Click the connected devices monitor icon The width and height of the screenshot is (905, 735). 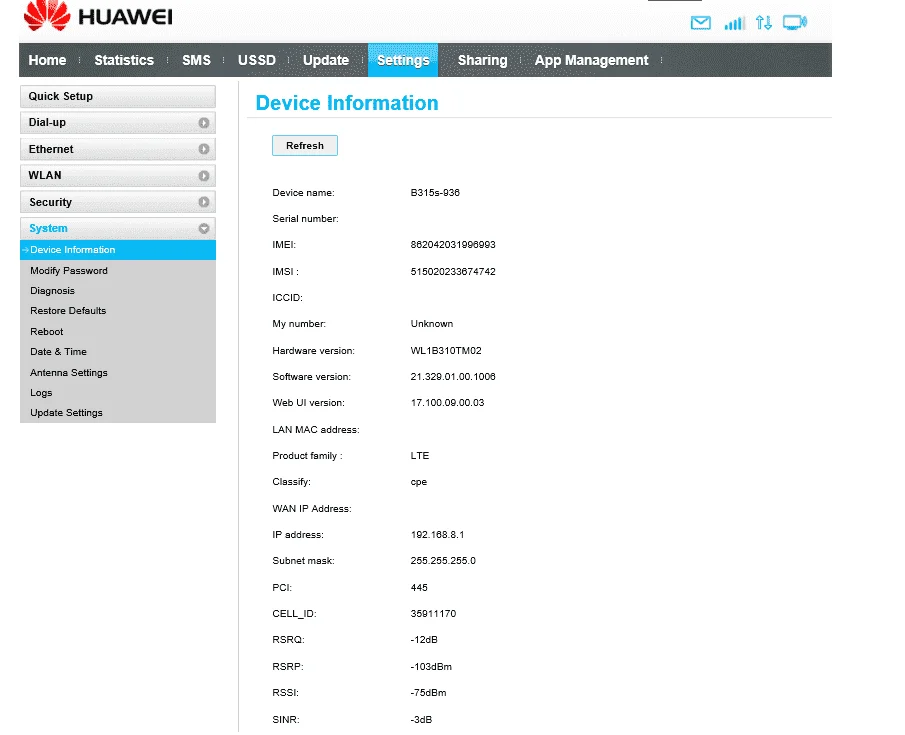coord(794,23)
